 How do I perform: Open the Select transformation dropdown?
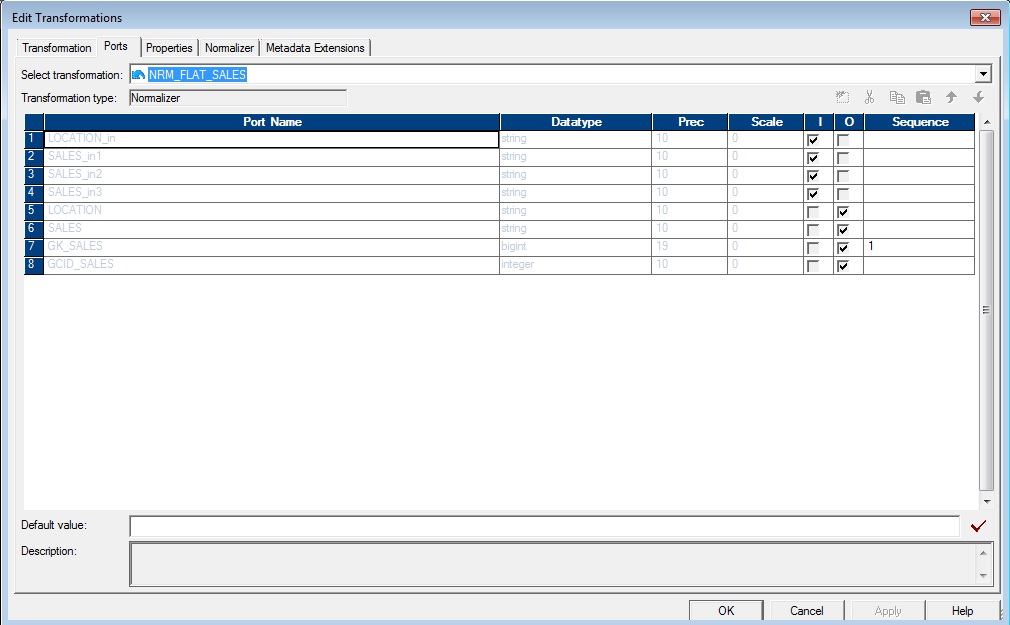[x=983, y=73]
